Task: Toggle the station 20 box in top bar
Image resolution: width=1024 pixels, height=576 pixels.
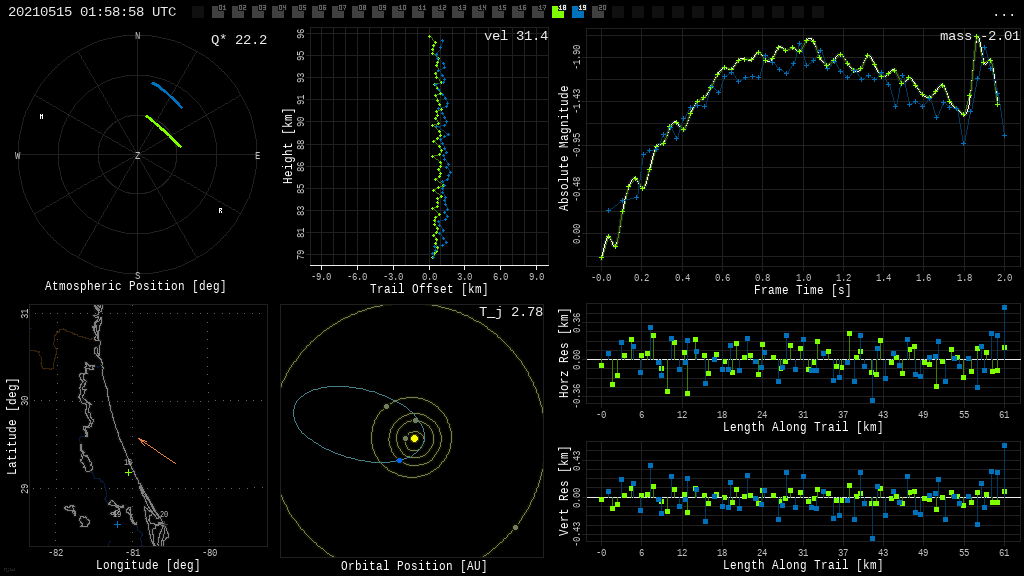Action: tap(598, 12)
